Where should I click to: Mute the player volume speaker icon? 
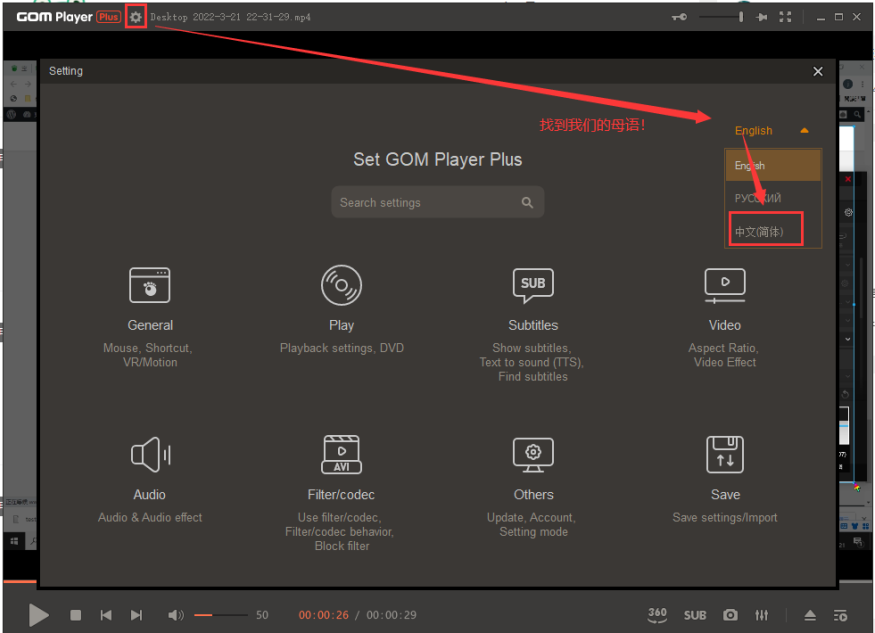pyautogui.click(x=175, y=615)
